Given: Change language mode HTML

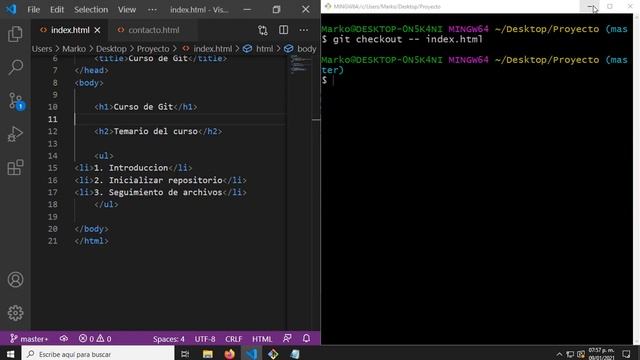Looking at the screenshot, I should (262, 339).
